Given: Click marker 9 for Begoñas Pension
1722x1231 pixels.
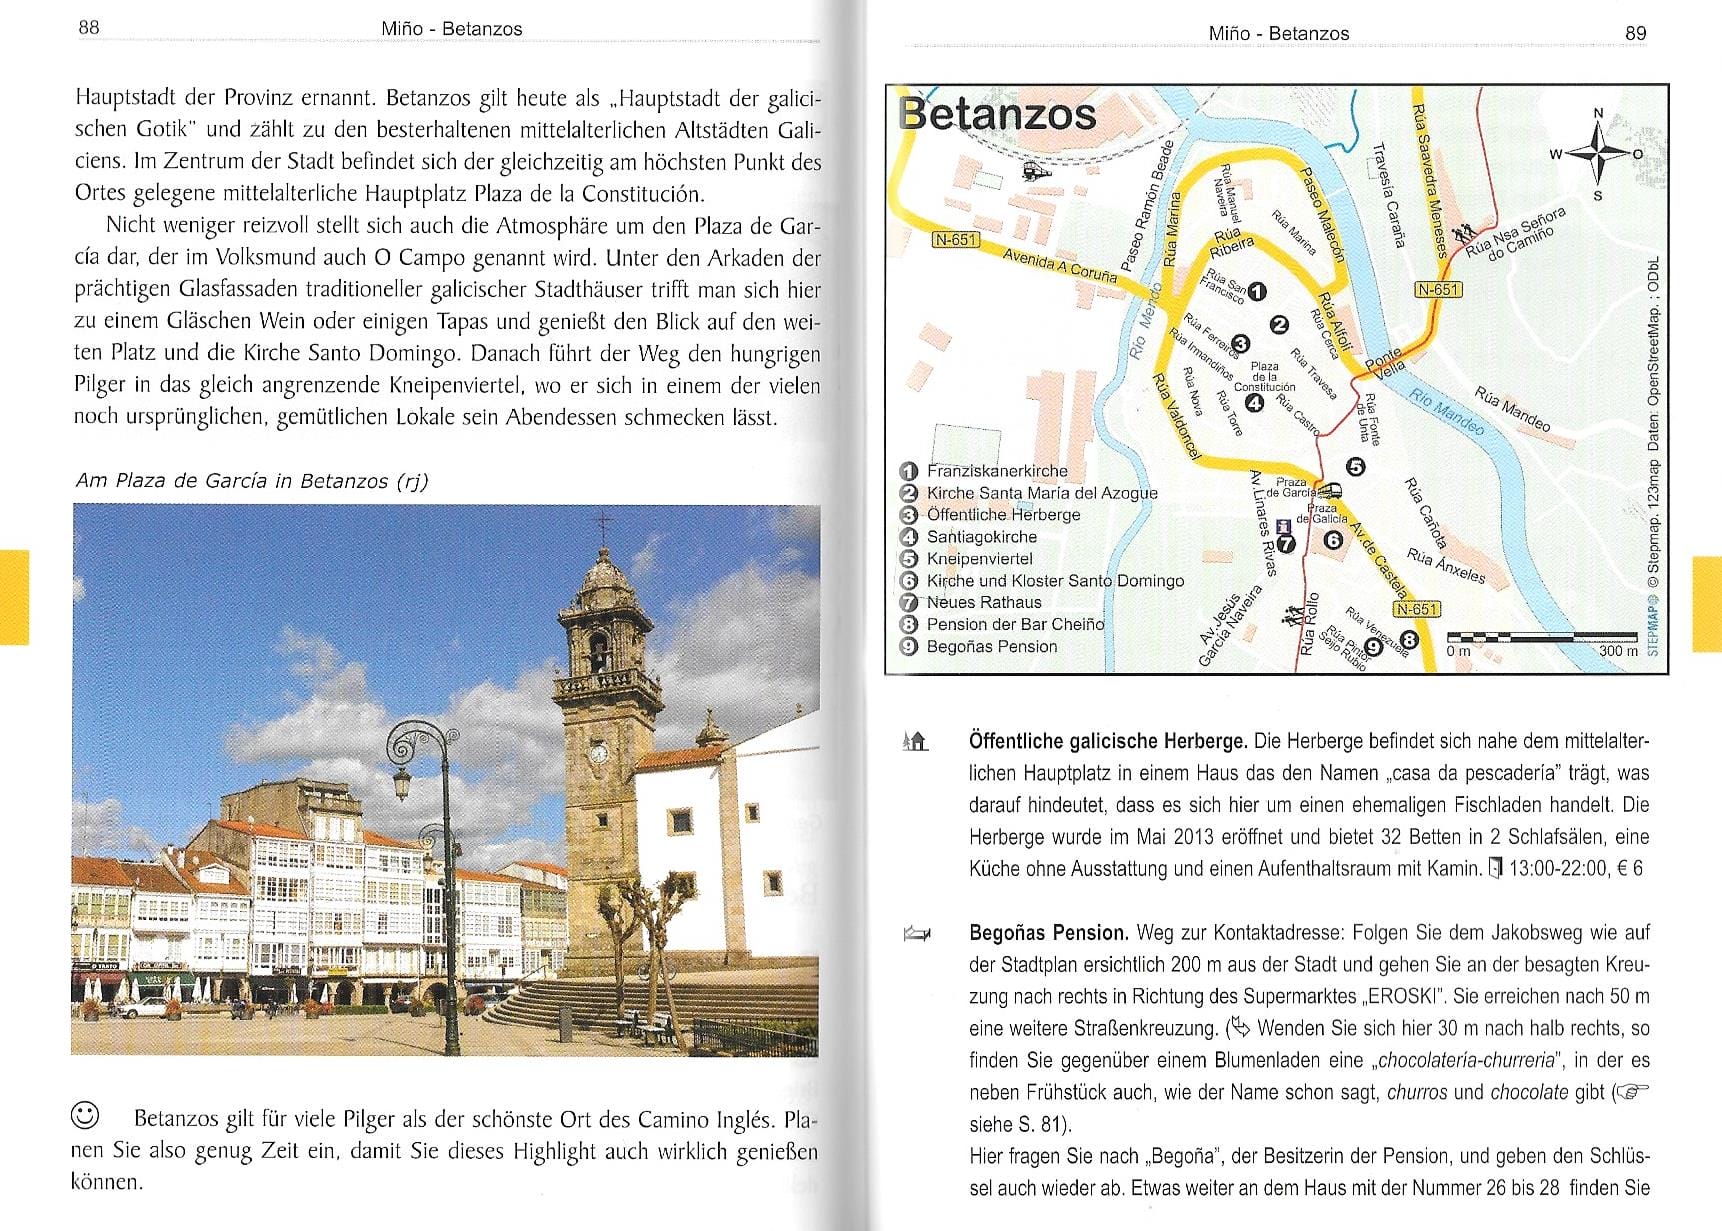Looking at the screenshot, I should (x=1374, y=647).
